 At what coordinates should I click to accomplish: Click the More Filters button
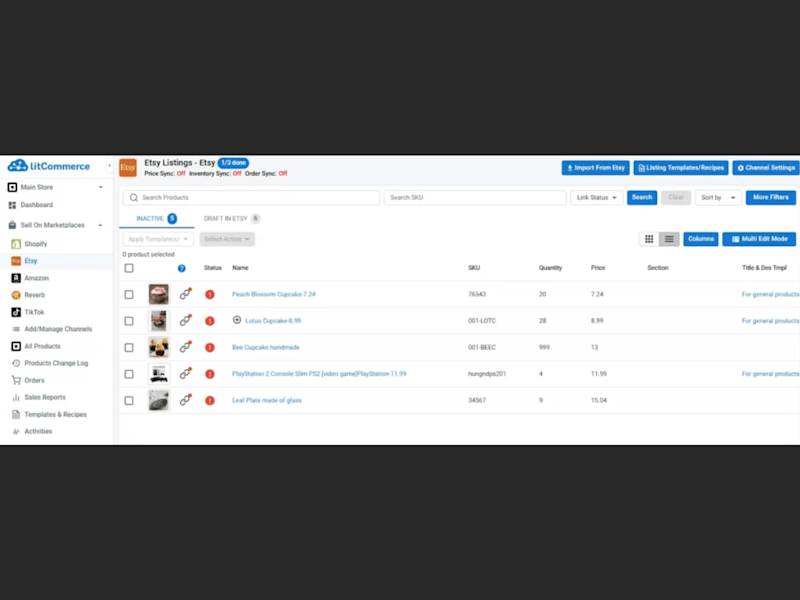point(770,197)
